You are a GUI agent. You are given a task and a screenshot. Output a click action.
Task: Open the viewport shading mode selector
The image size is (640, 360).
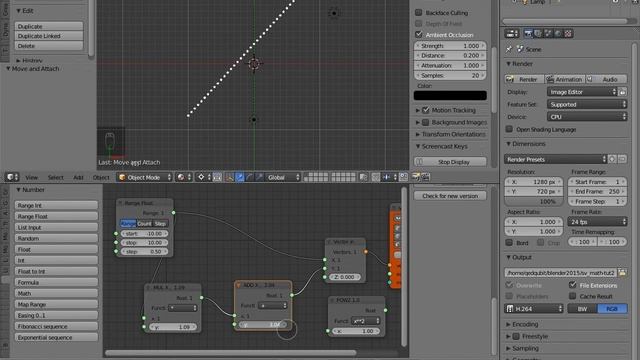click(184, 177)
